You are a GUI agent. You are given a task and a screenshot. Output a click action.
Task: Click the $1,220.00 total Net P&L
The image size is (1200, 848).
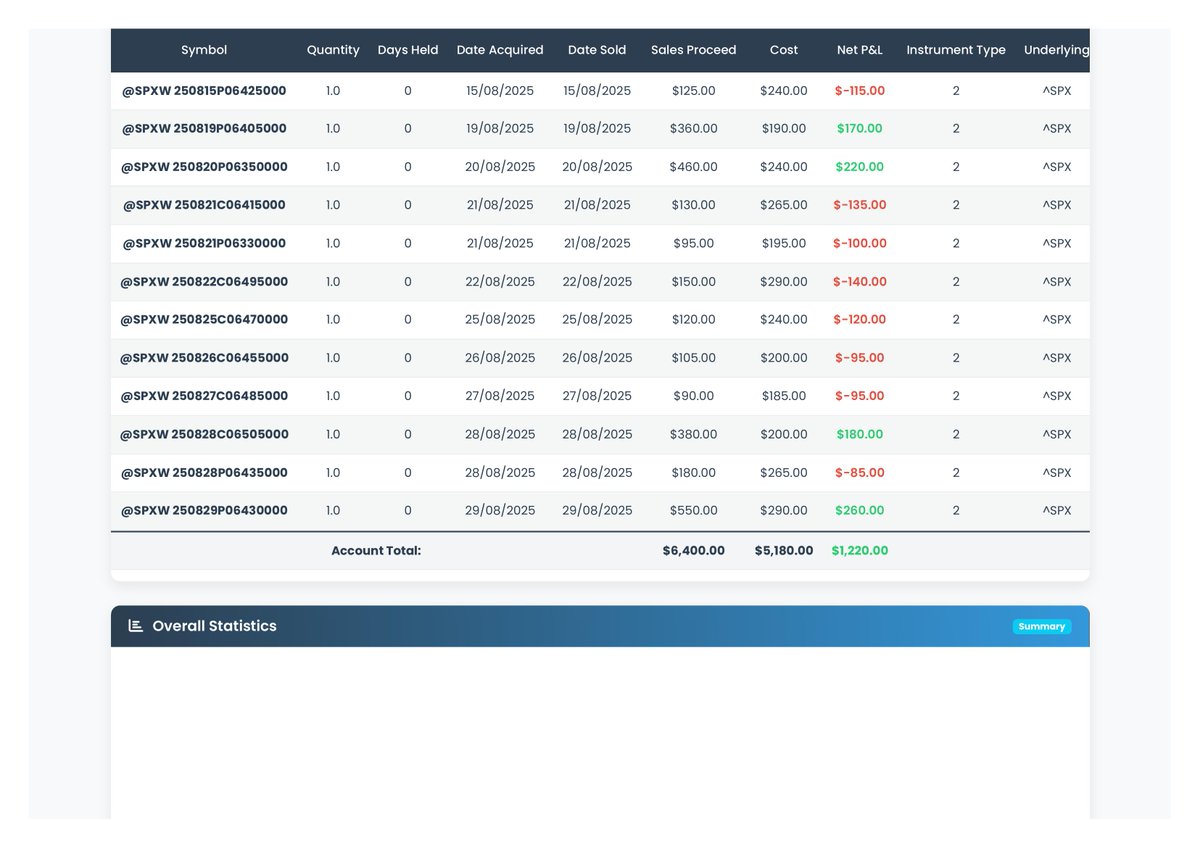(860, 551)
